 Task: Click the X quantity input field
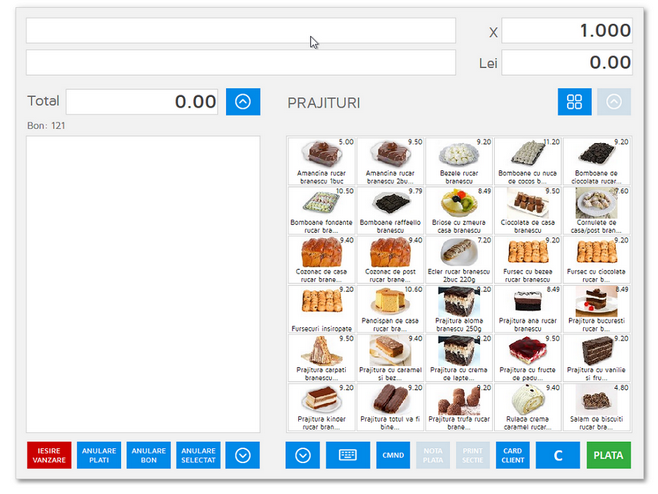[x=566, y=31]
